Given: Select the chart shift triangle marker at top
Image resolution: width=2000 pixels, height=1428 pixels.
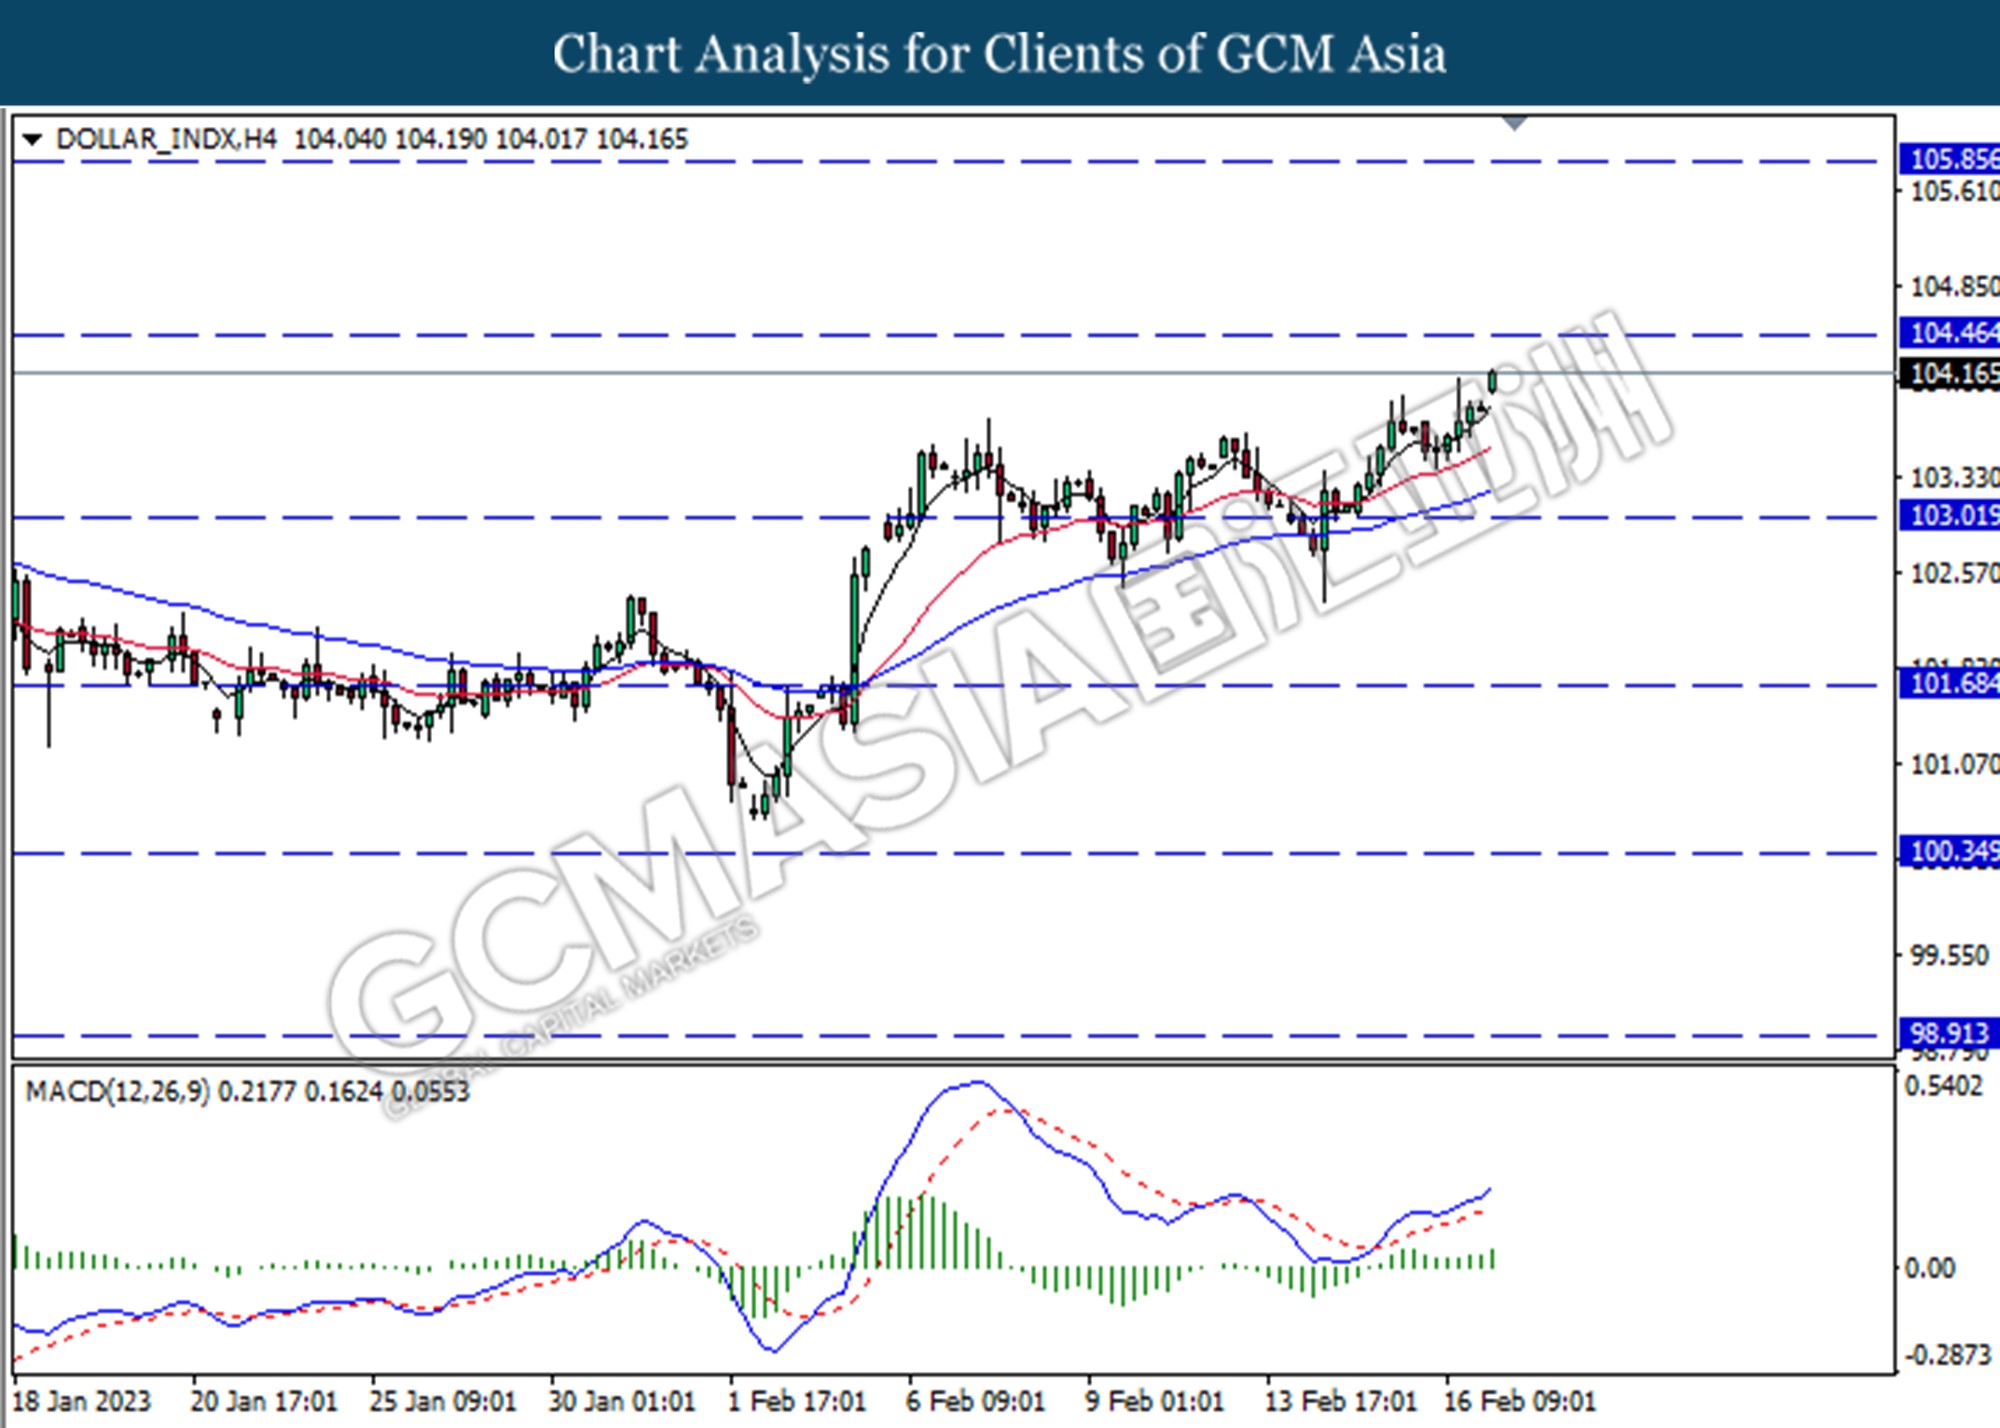Looking at the screenshot, I should pyautogui.click(x=1515, y=123).
